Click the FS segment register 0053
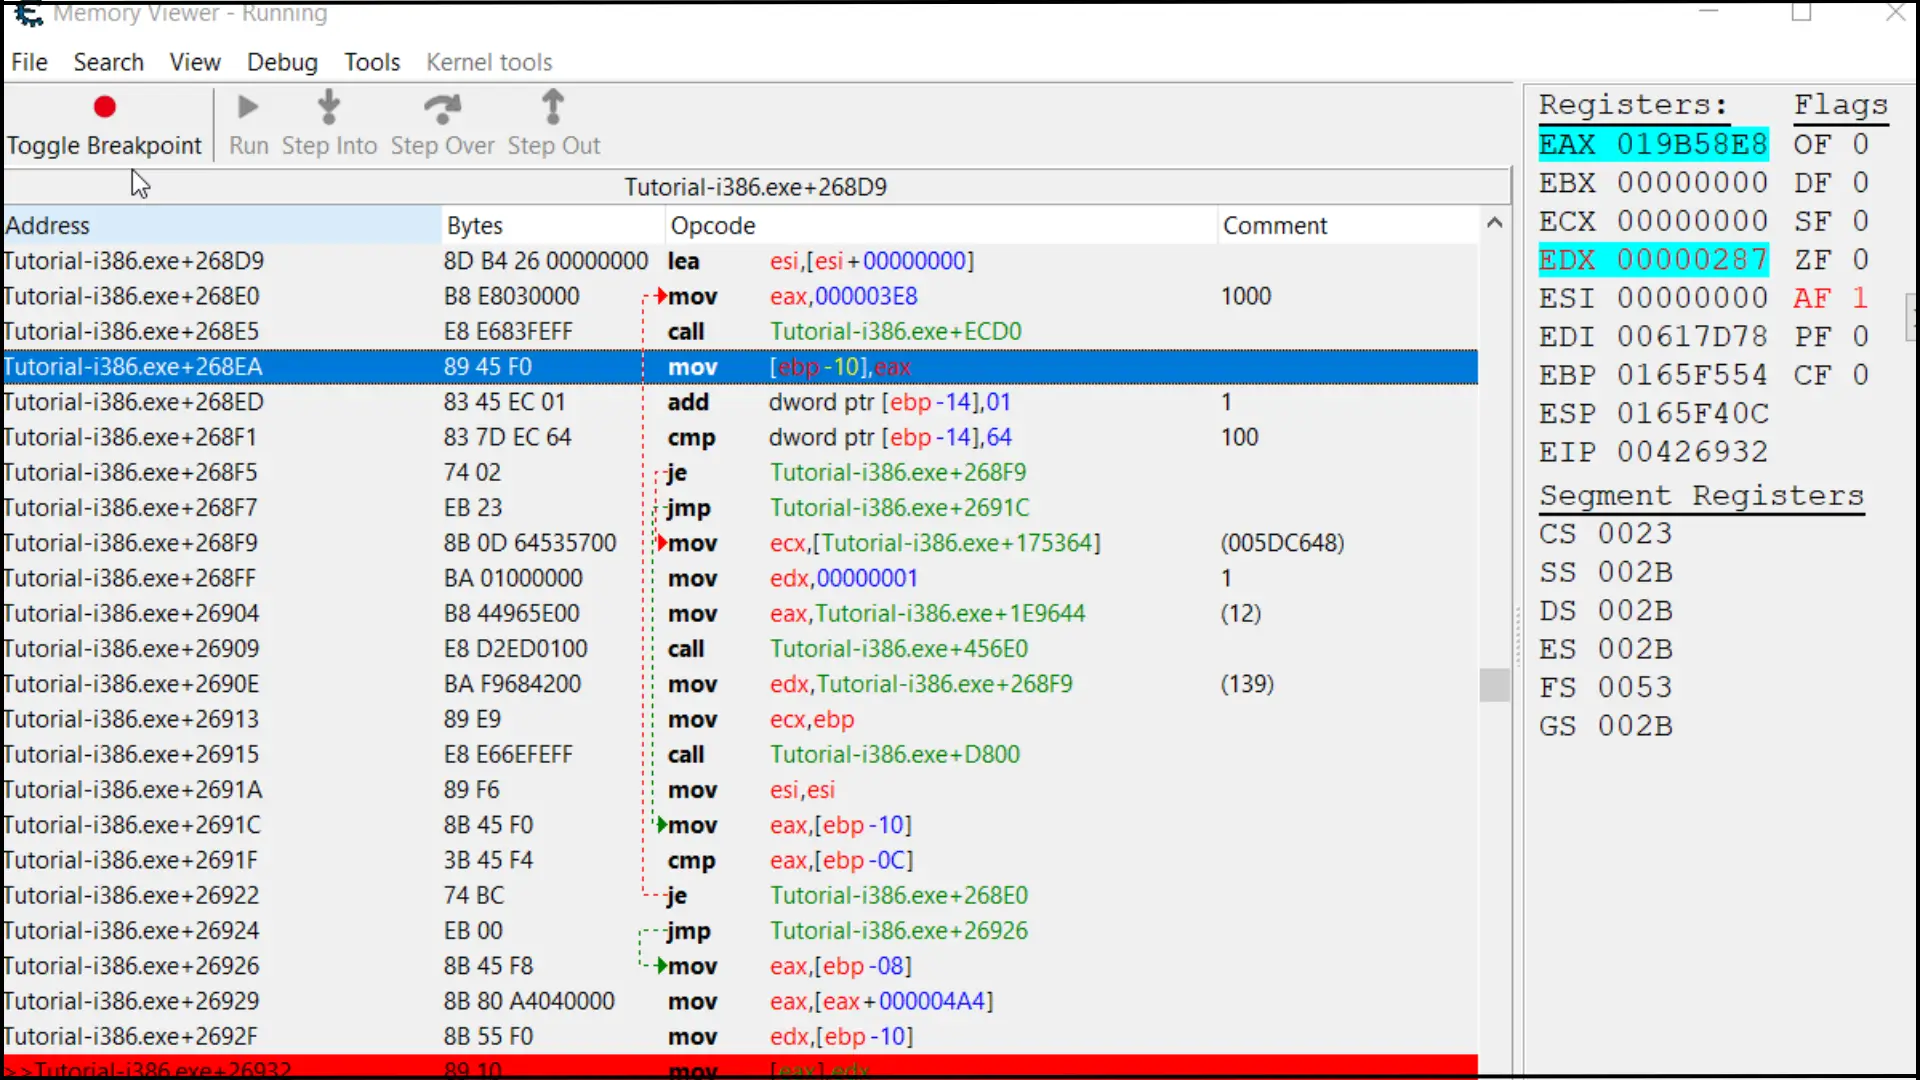Viewport: 1920px width, 1080px height. [x=1606, y=688]
